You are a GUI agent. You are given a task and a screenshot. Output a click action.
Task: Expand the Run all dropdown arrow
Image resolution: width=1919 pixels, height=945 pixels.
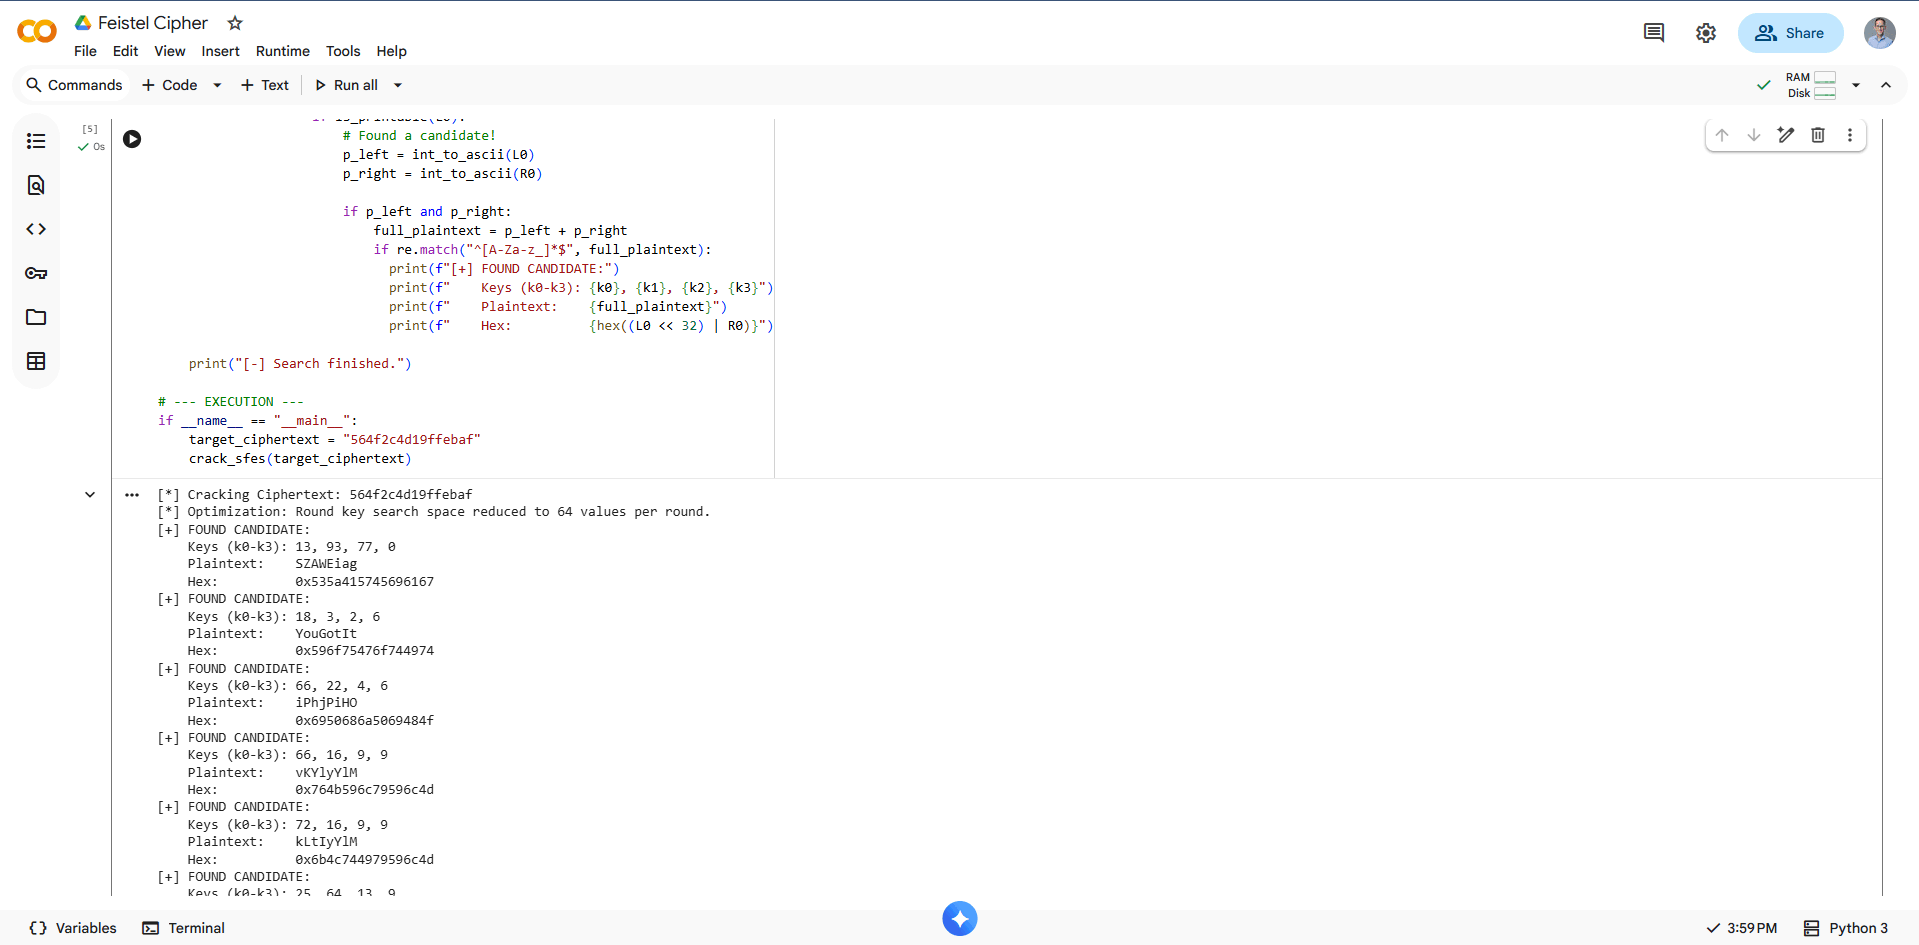click(398, 85)
